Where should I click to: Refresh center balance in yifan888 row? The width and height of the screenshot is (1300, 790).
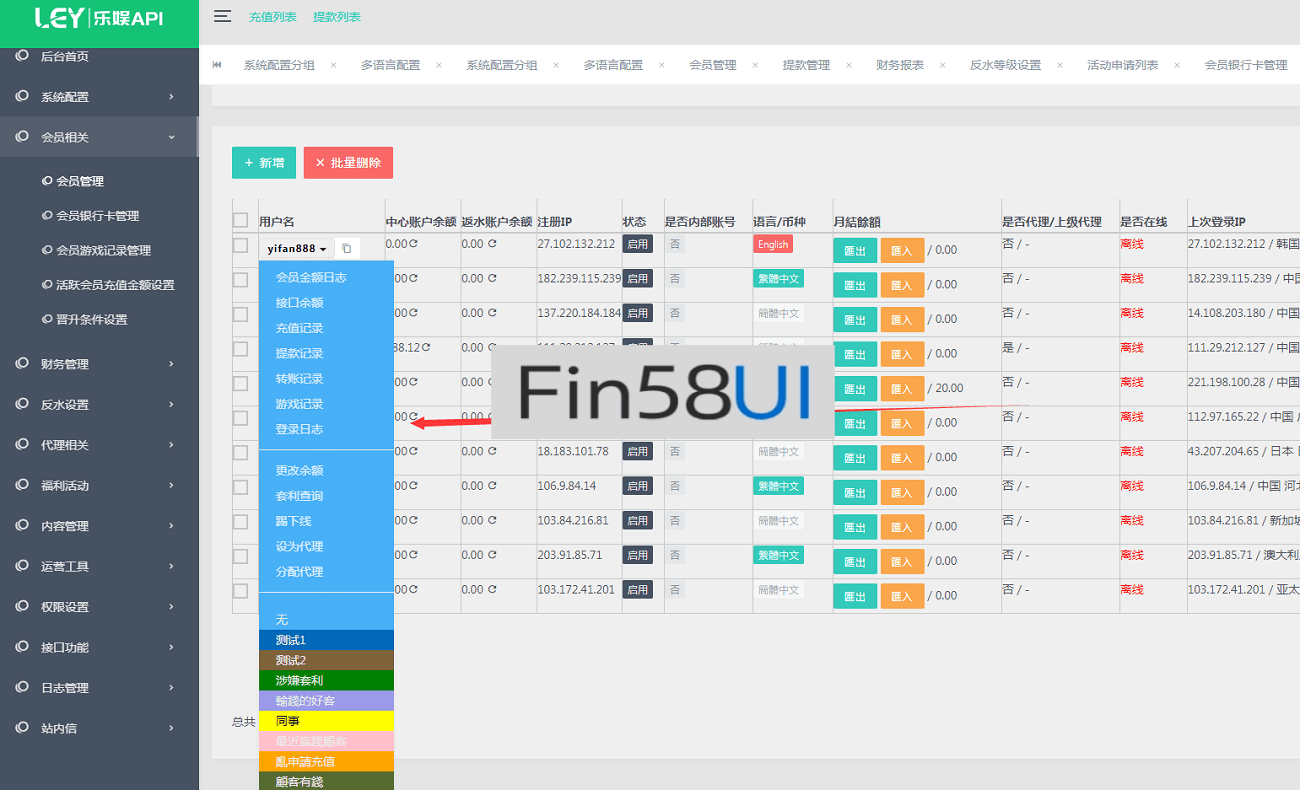[x=414, y=244]
